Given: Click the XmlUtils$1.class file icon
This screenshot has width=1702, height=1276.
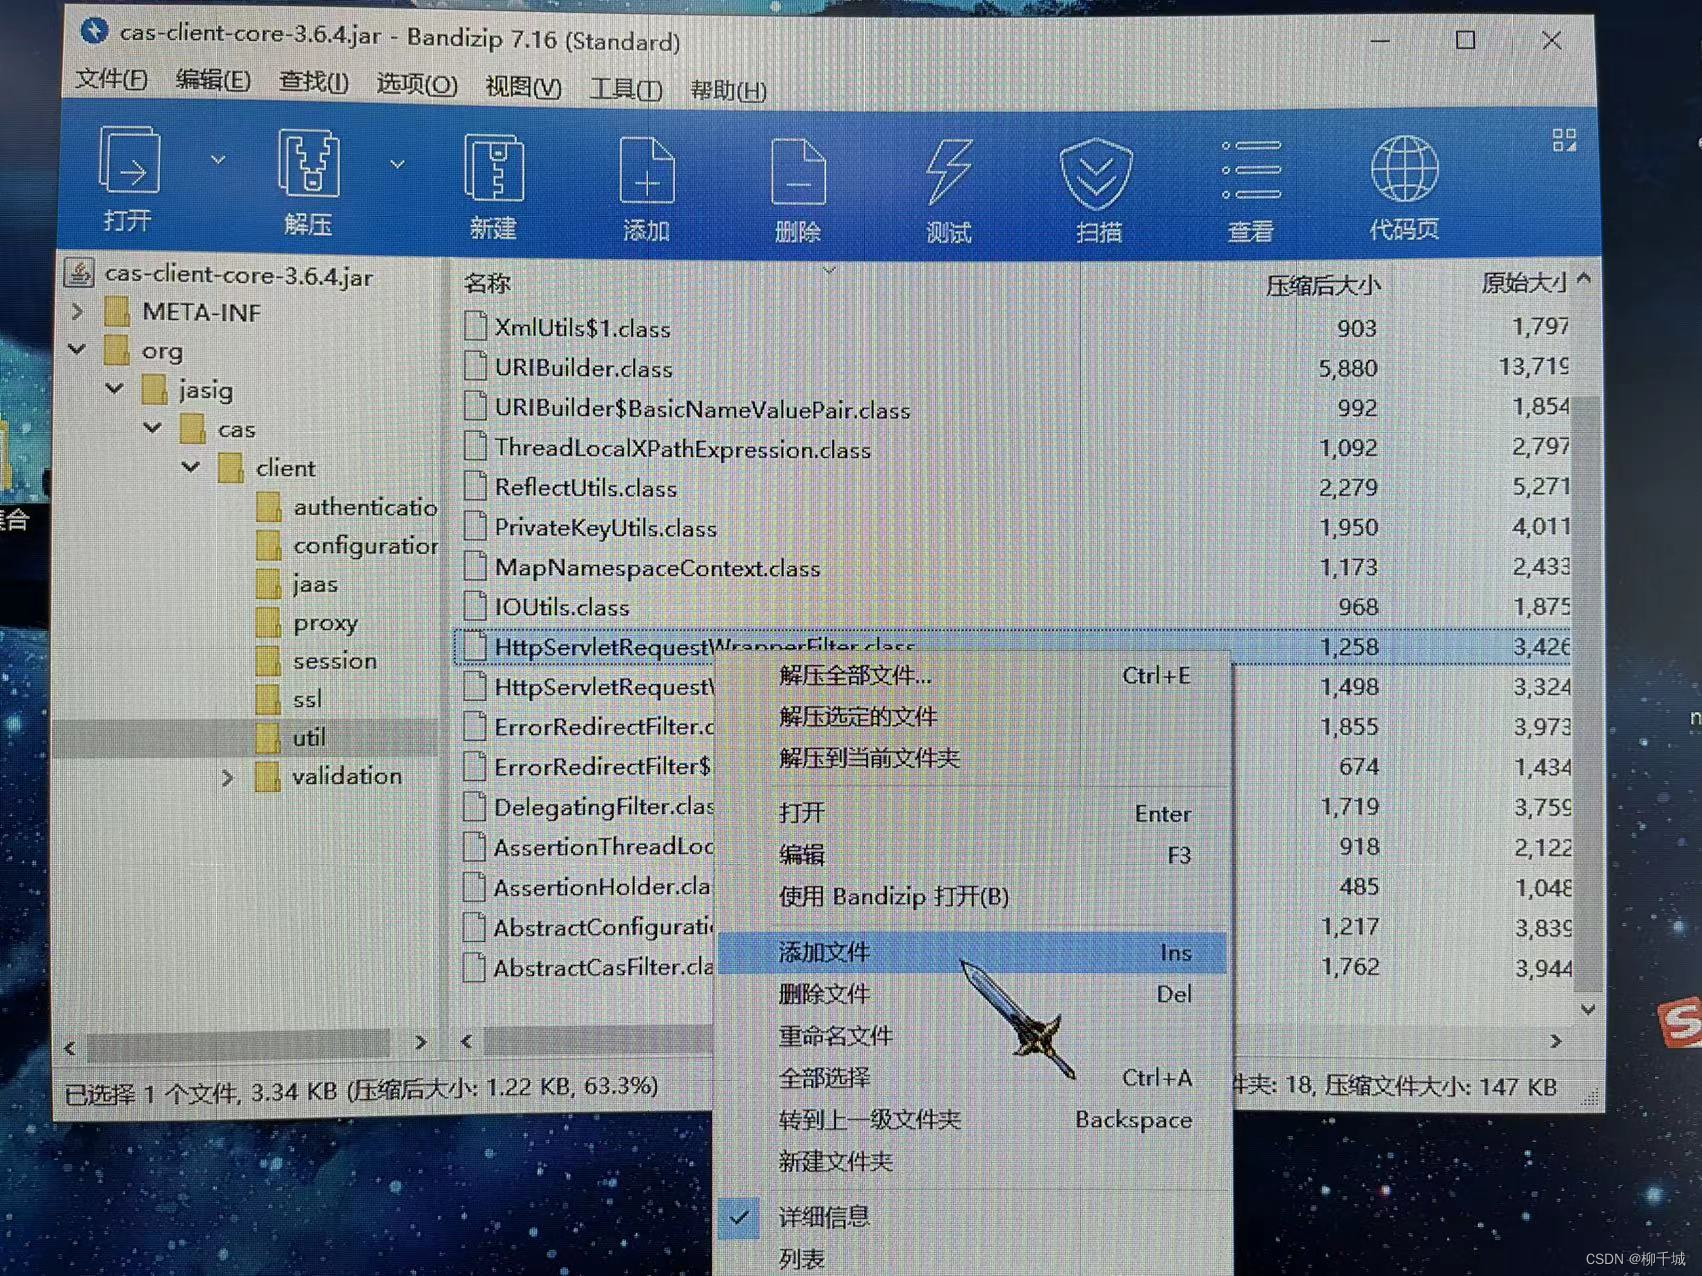Looking at the screenshot, I should (476, 327).
